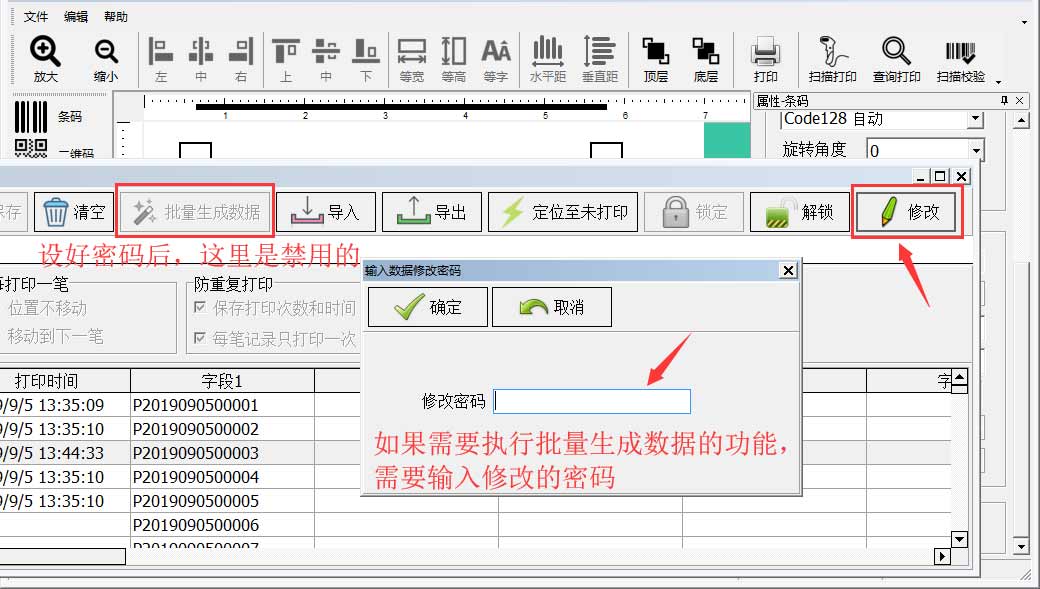
Task: Click the 修改密码 input field
Action: coord(592,401)
